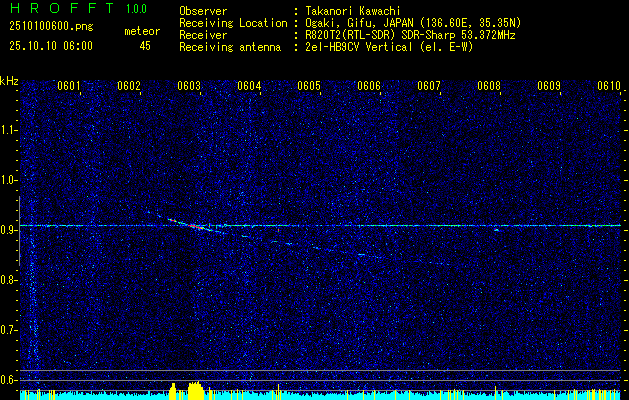Viewport: 629px width, 400px height.
Task: Click the 0610 time marker
Action: tap(609, 86)
